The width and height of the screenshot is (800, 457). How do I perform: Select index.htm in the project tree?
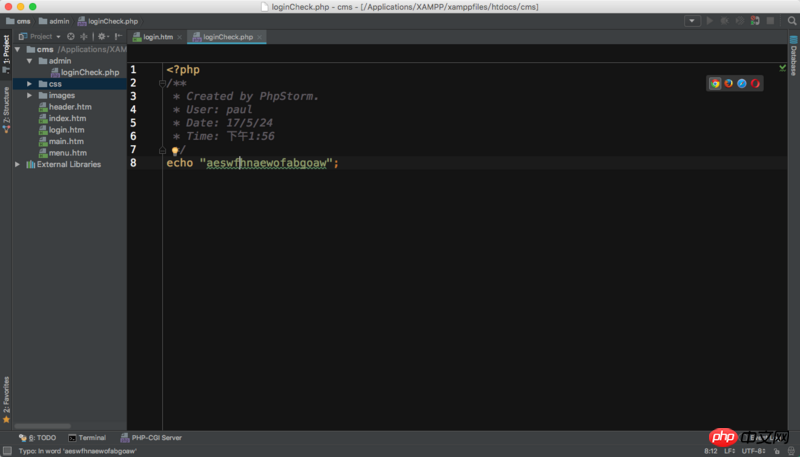66,119
